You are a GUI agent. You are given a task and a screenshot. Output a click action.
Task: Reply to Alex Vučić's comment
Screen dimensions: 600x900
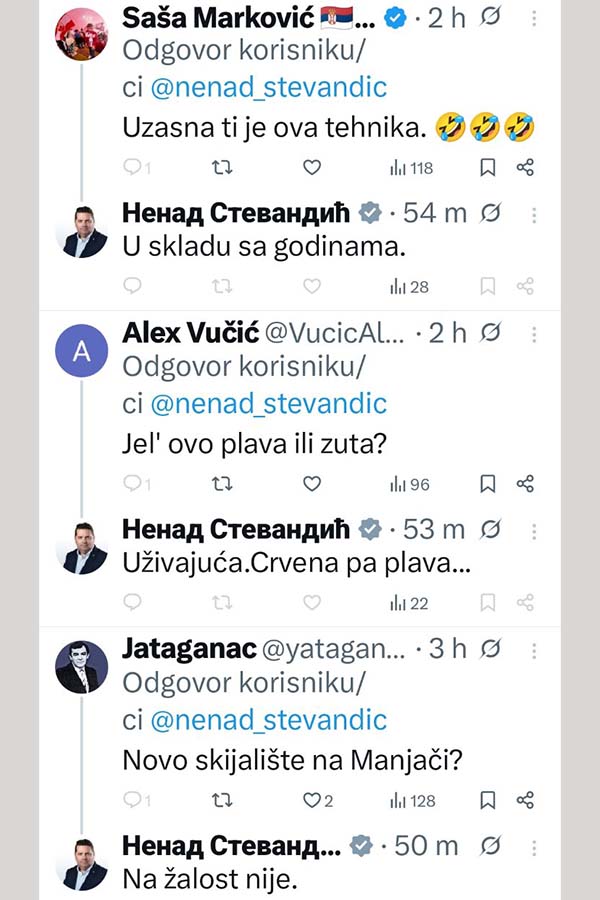(133, 484)
